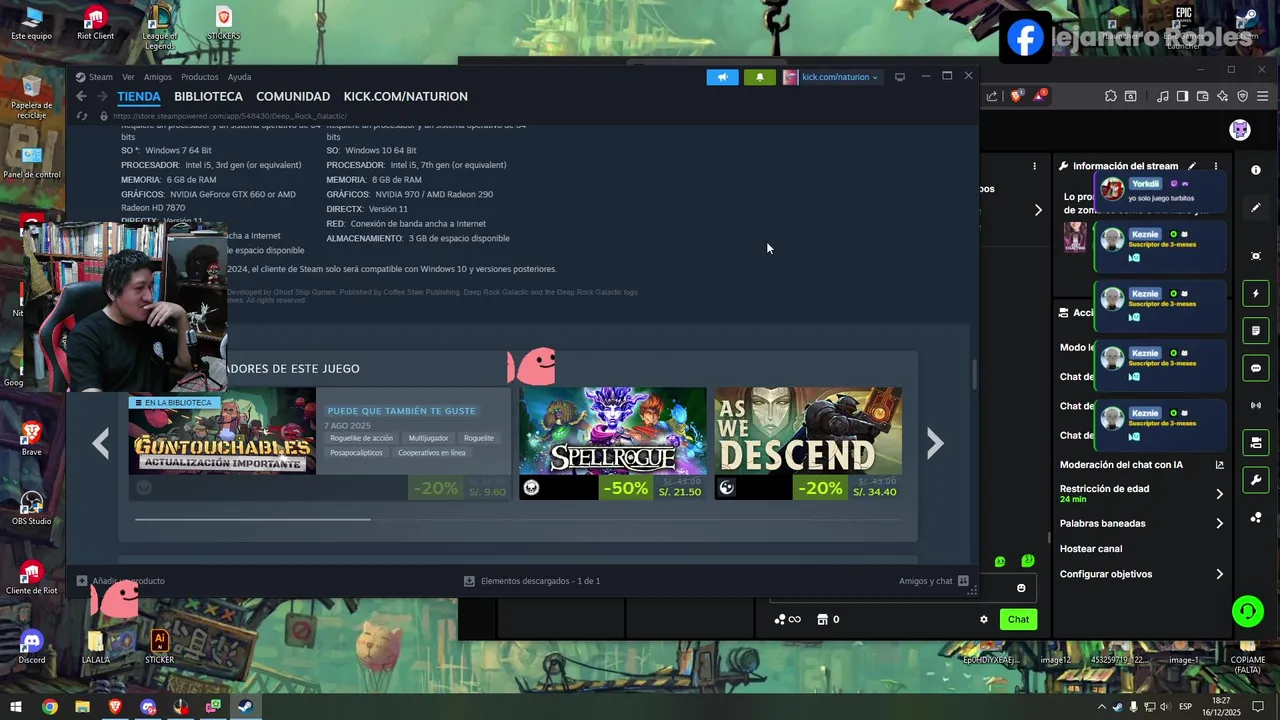1280x720 pixels.
Task: Show next games with right carousel arrow
Action: pyautogui.click(x=934, y=443)
